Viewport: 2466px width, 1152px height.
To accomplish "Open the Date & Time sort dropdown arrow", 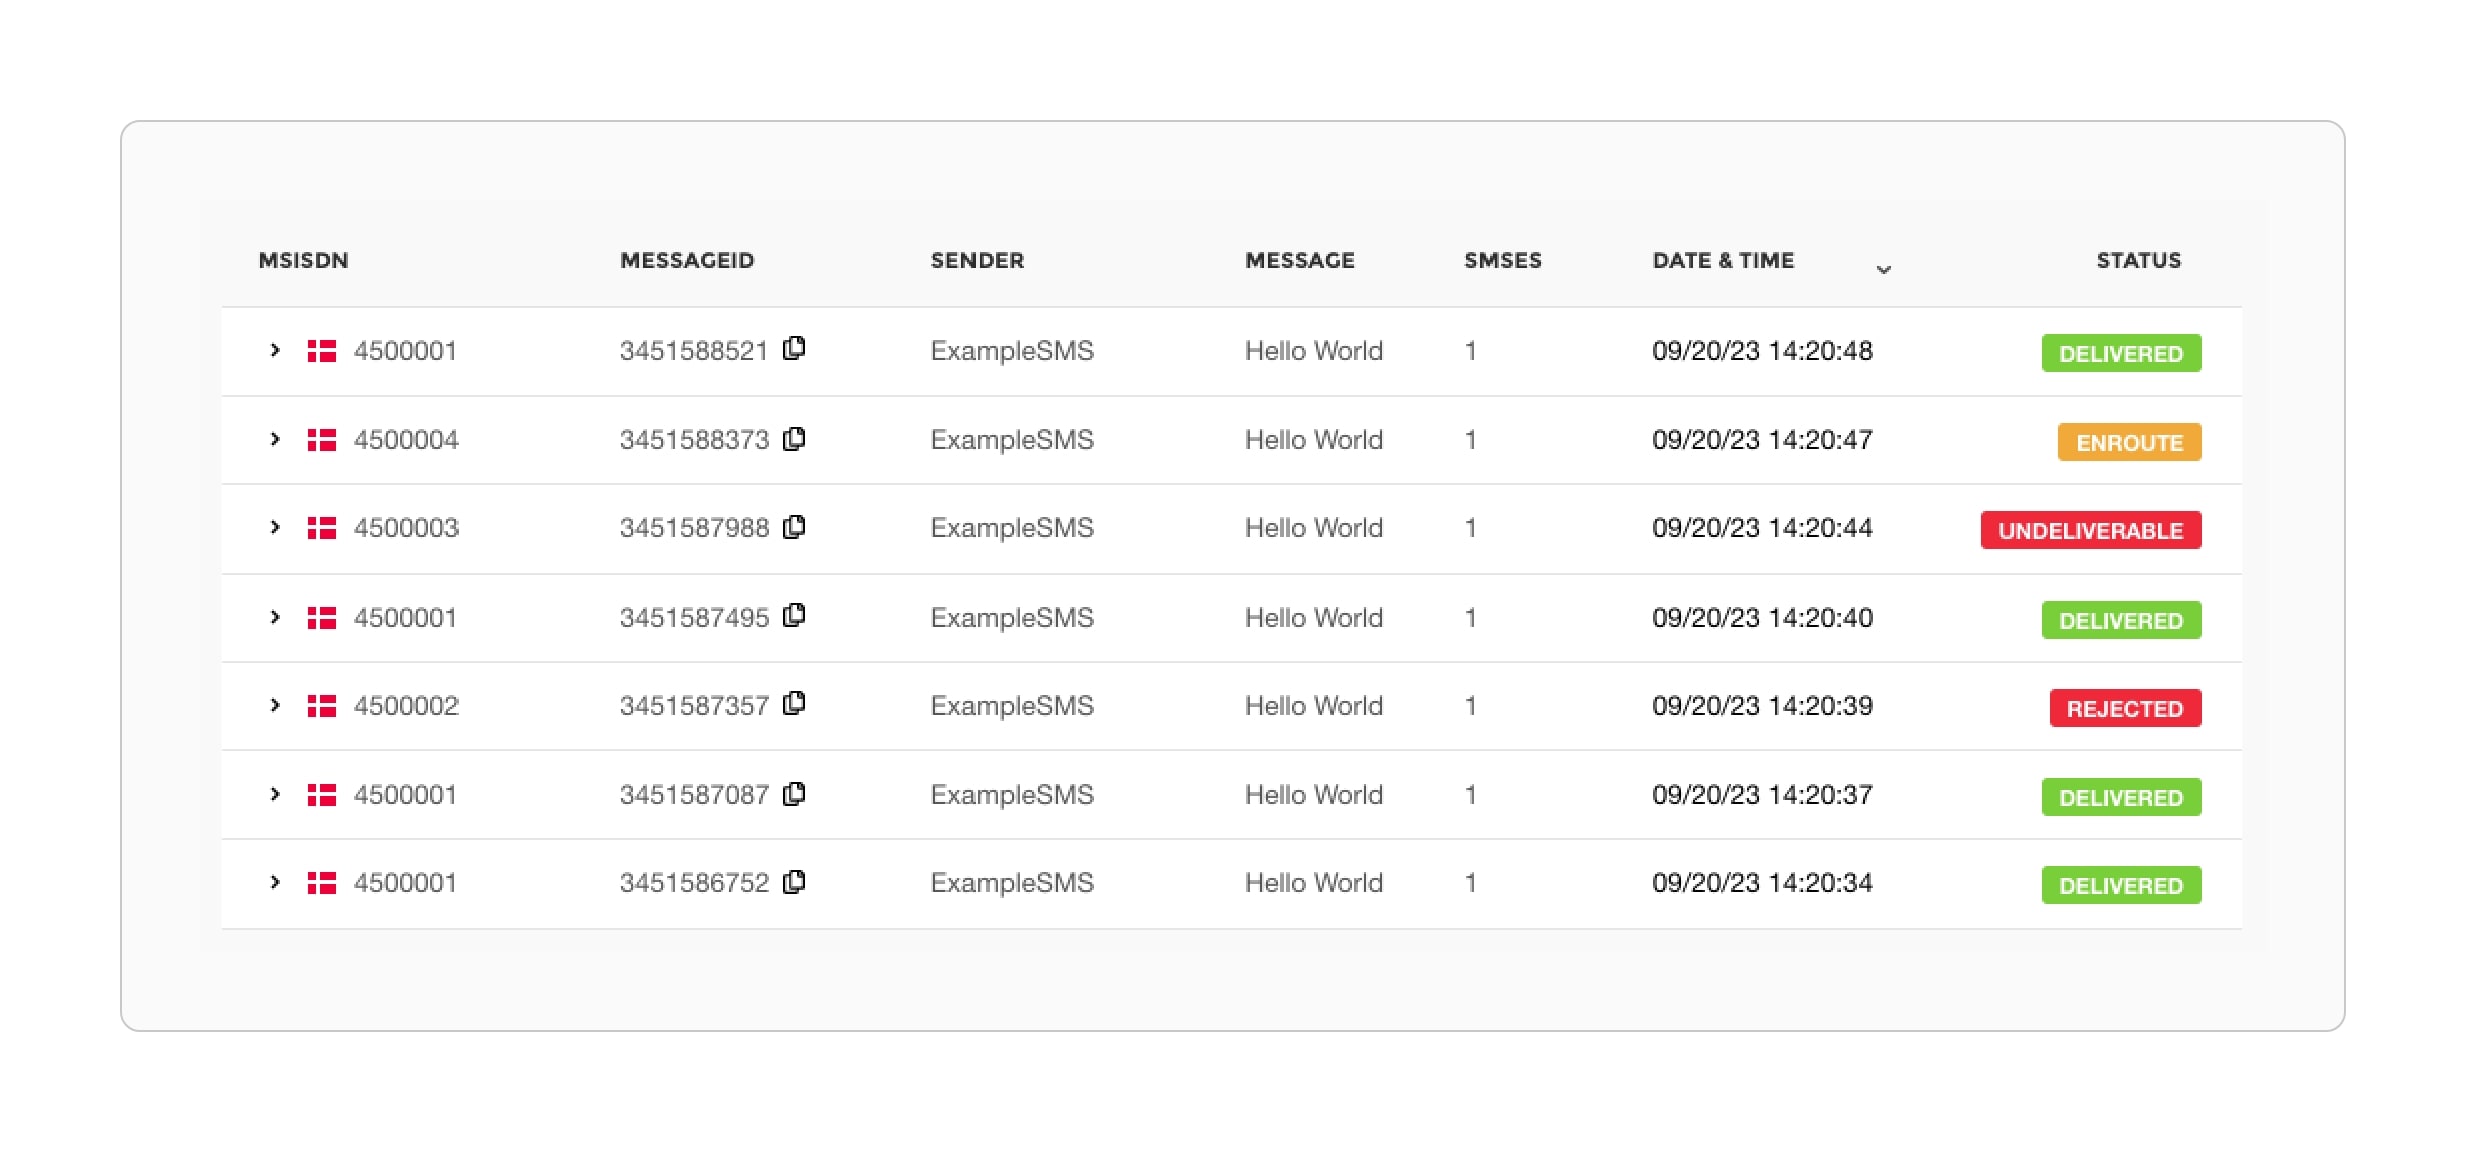I will [x=1884, y=268].
